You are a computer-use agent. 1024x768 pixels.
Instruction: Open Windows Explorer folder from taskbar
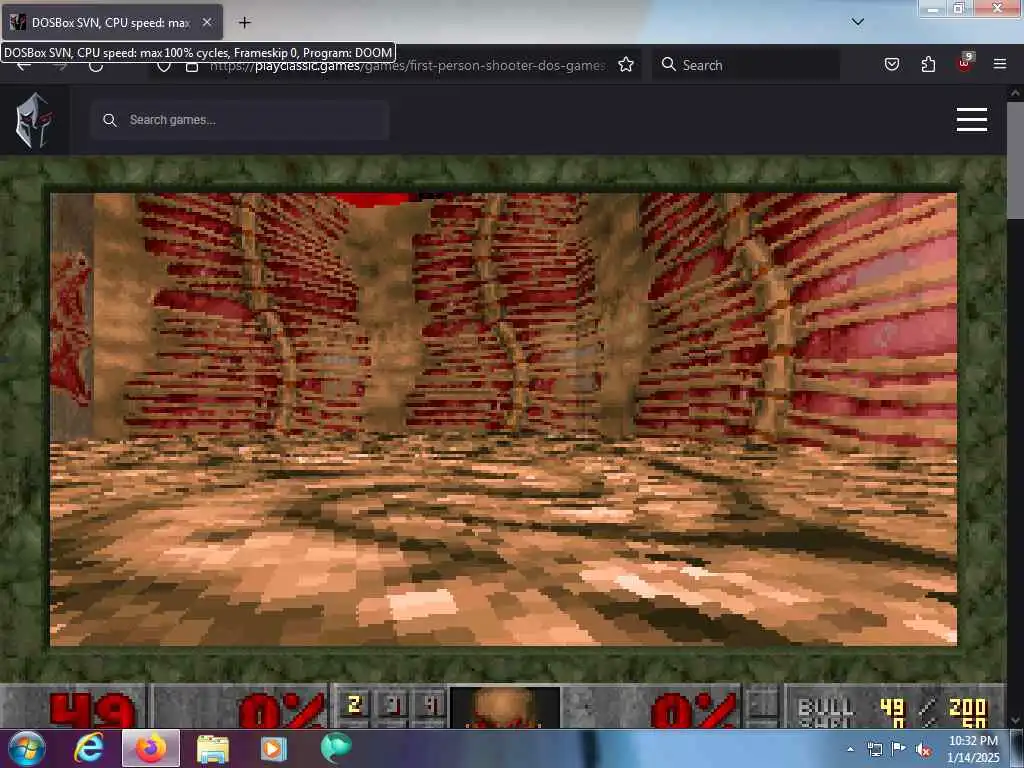(x=213, y=748)
